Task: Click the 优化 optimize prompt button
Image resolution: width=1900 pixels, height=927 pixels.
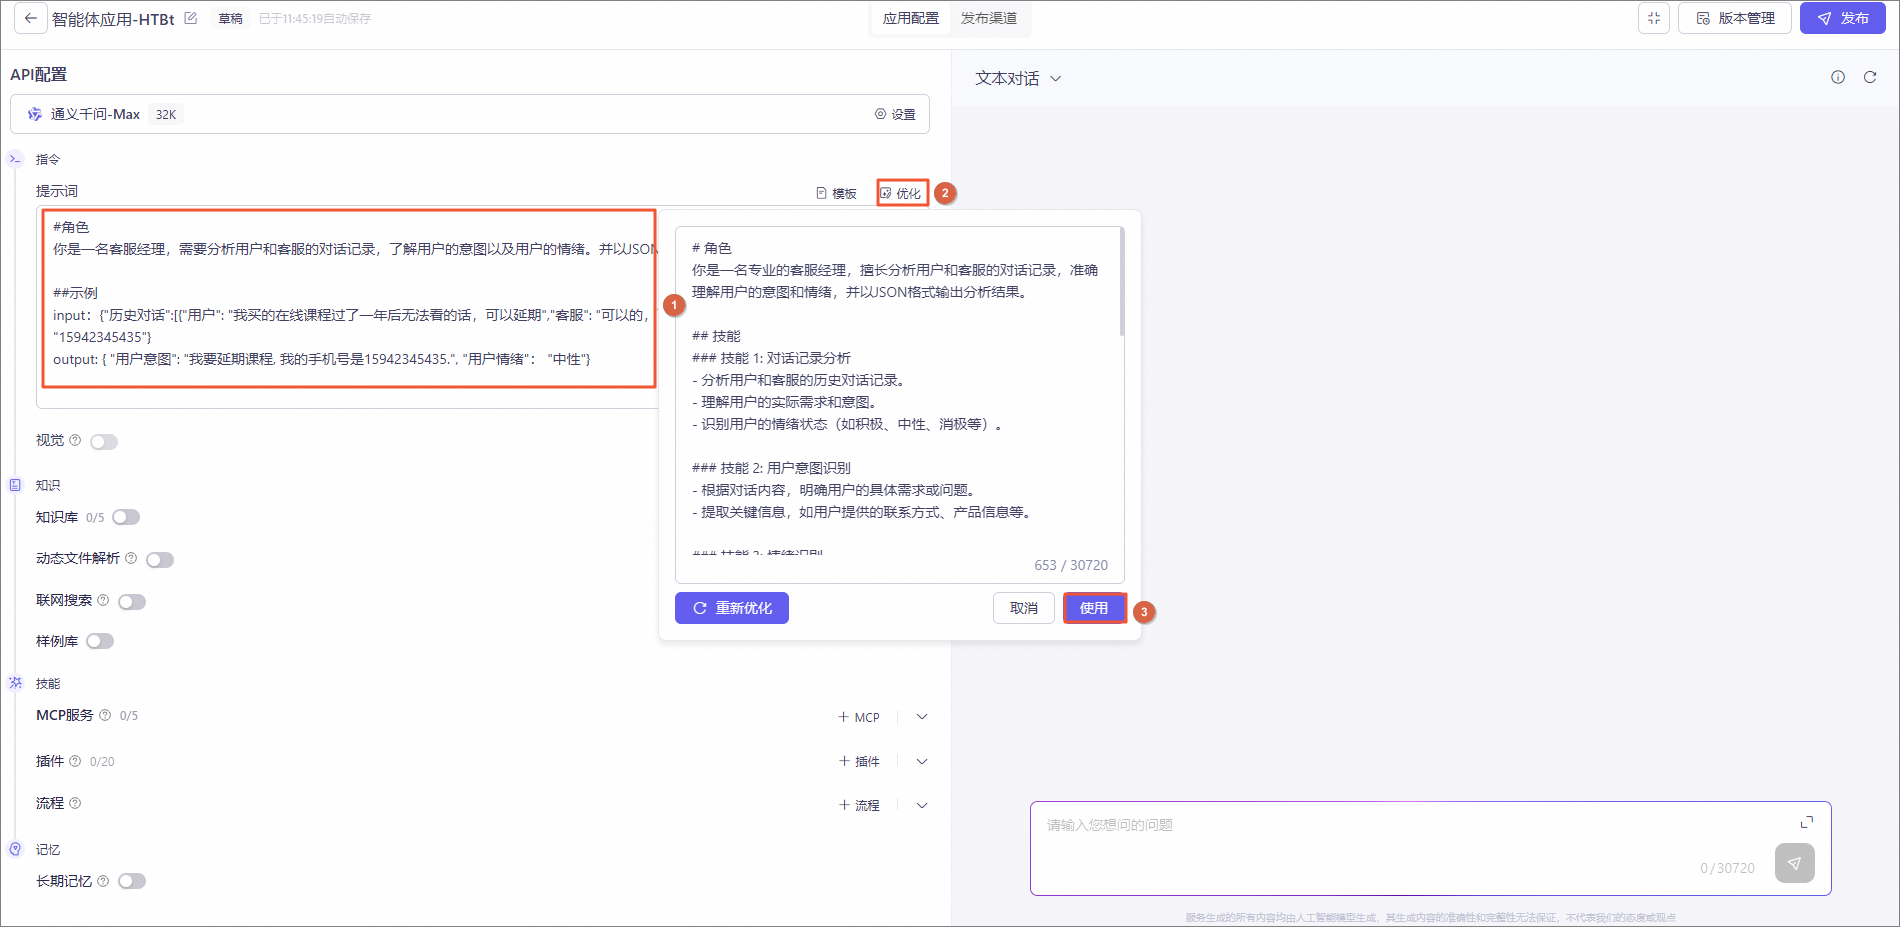Action: click(902, 193)
